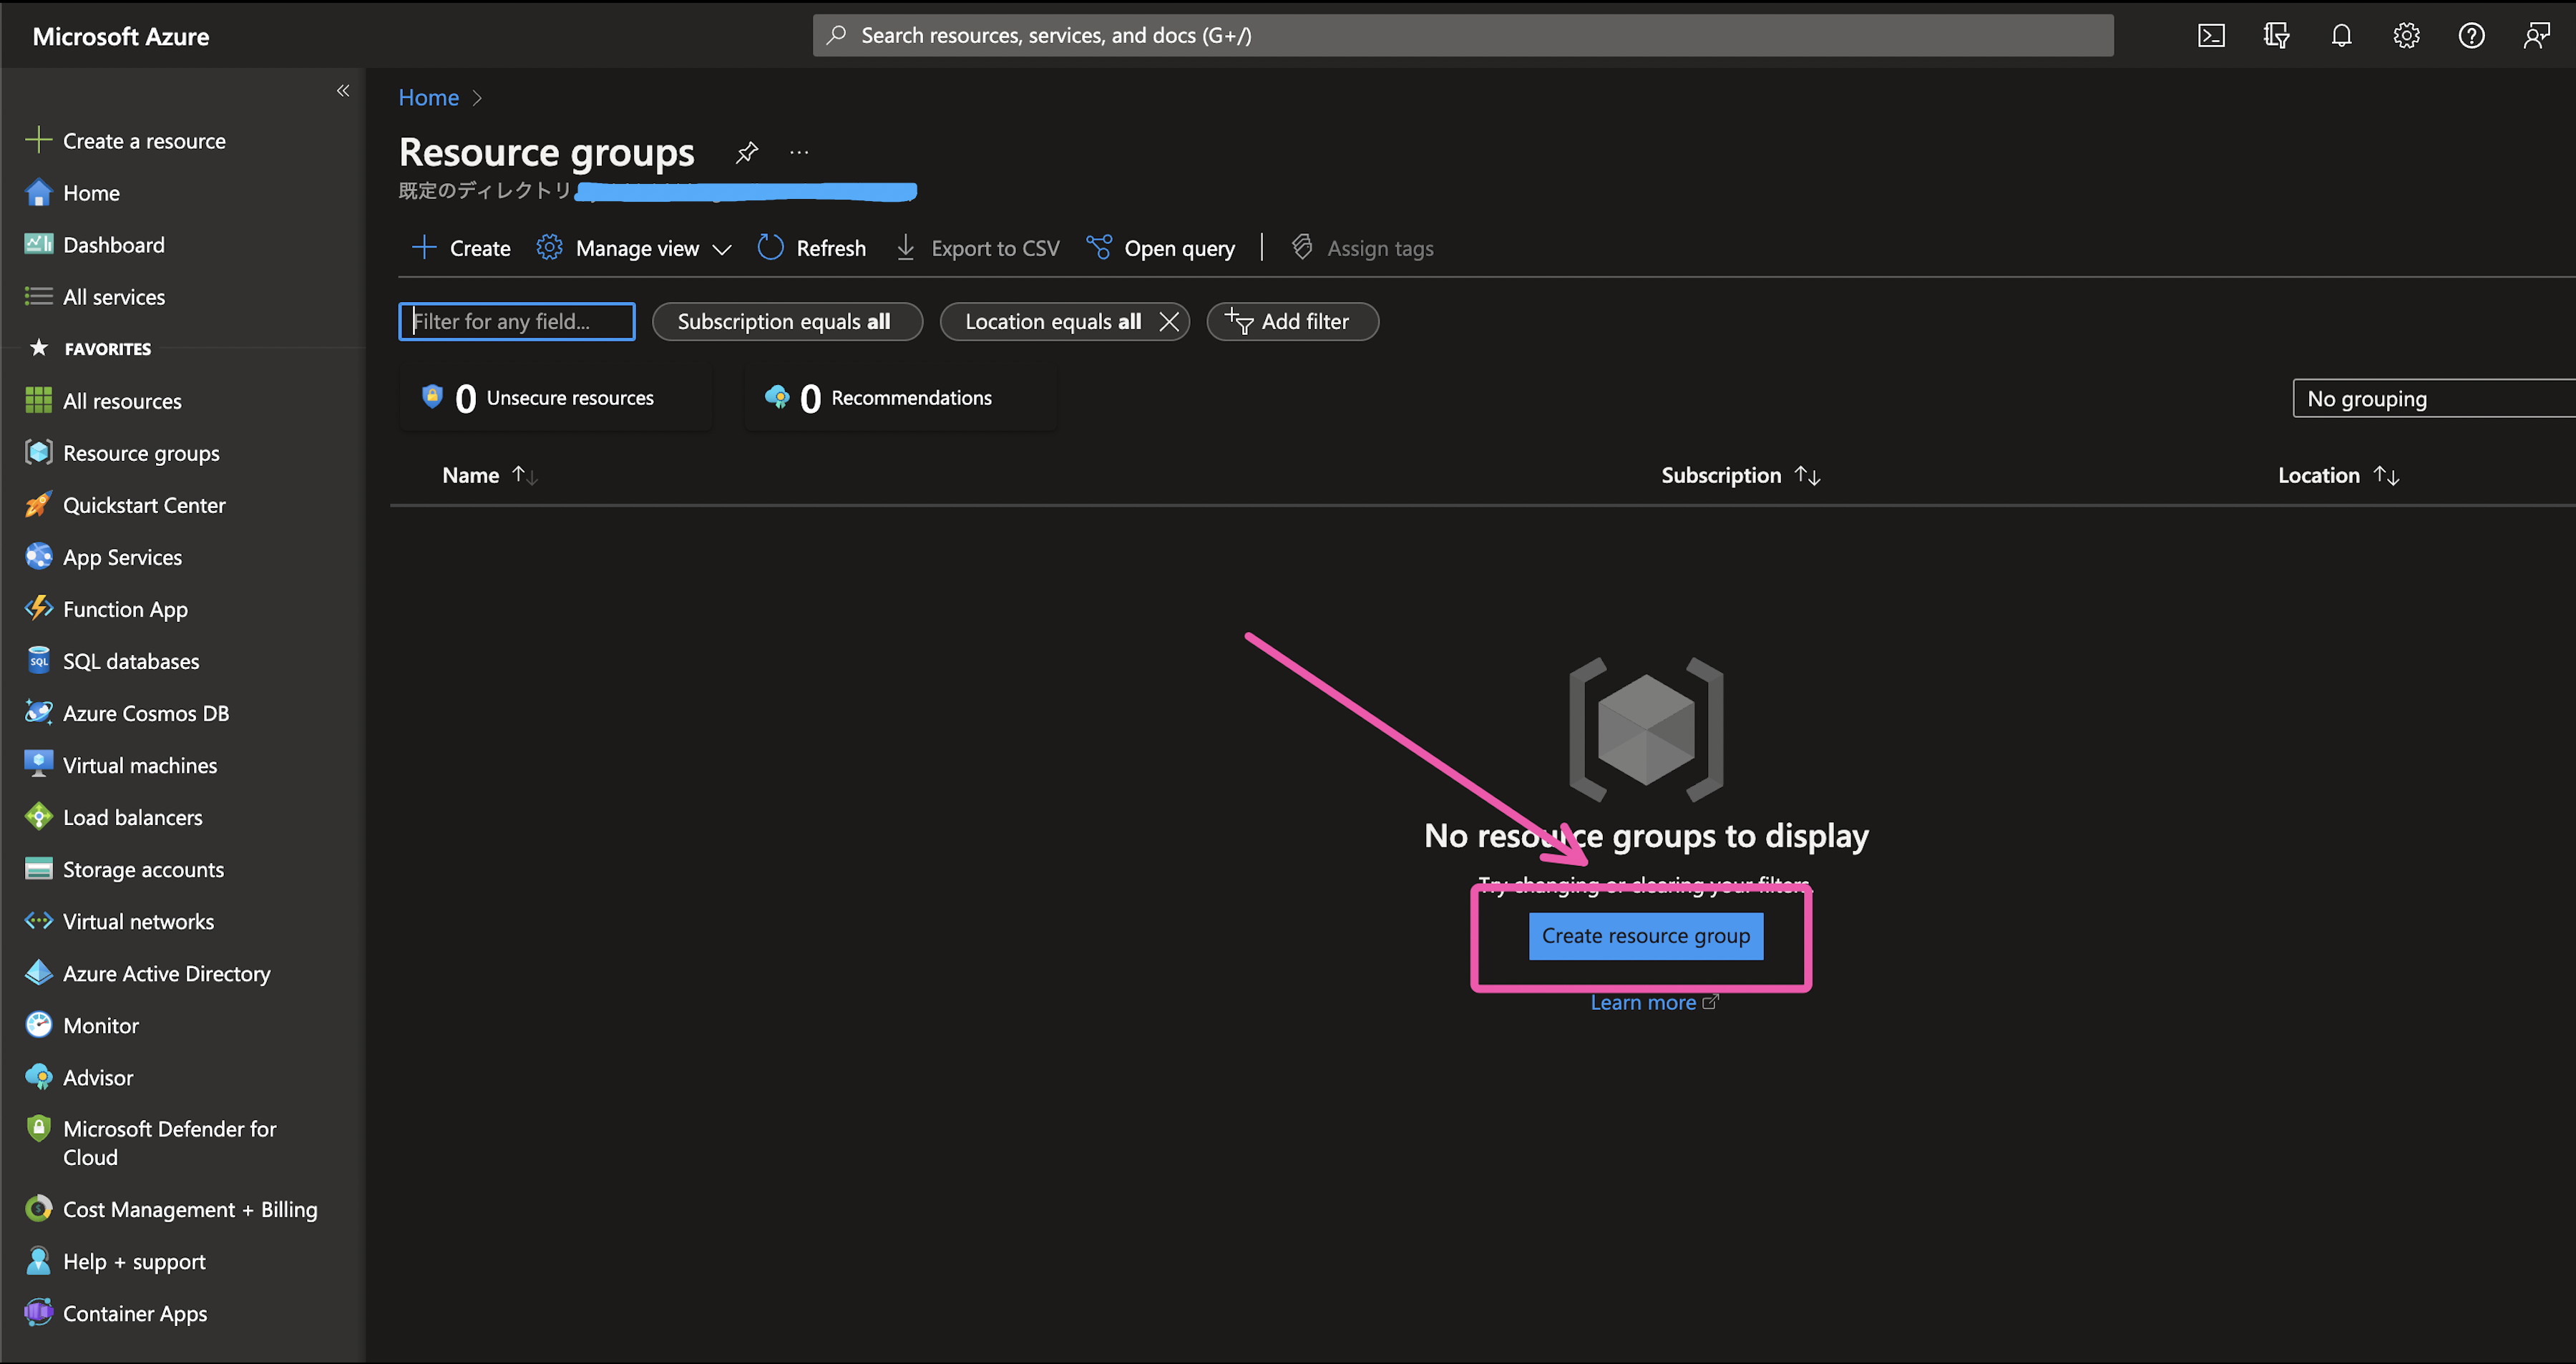Collapse the left sidebar menu
This screenshot has height=1364, width=2576.
pyautogui.click(x=343, y=91)
